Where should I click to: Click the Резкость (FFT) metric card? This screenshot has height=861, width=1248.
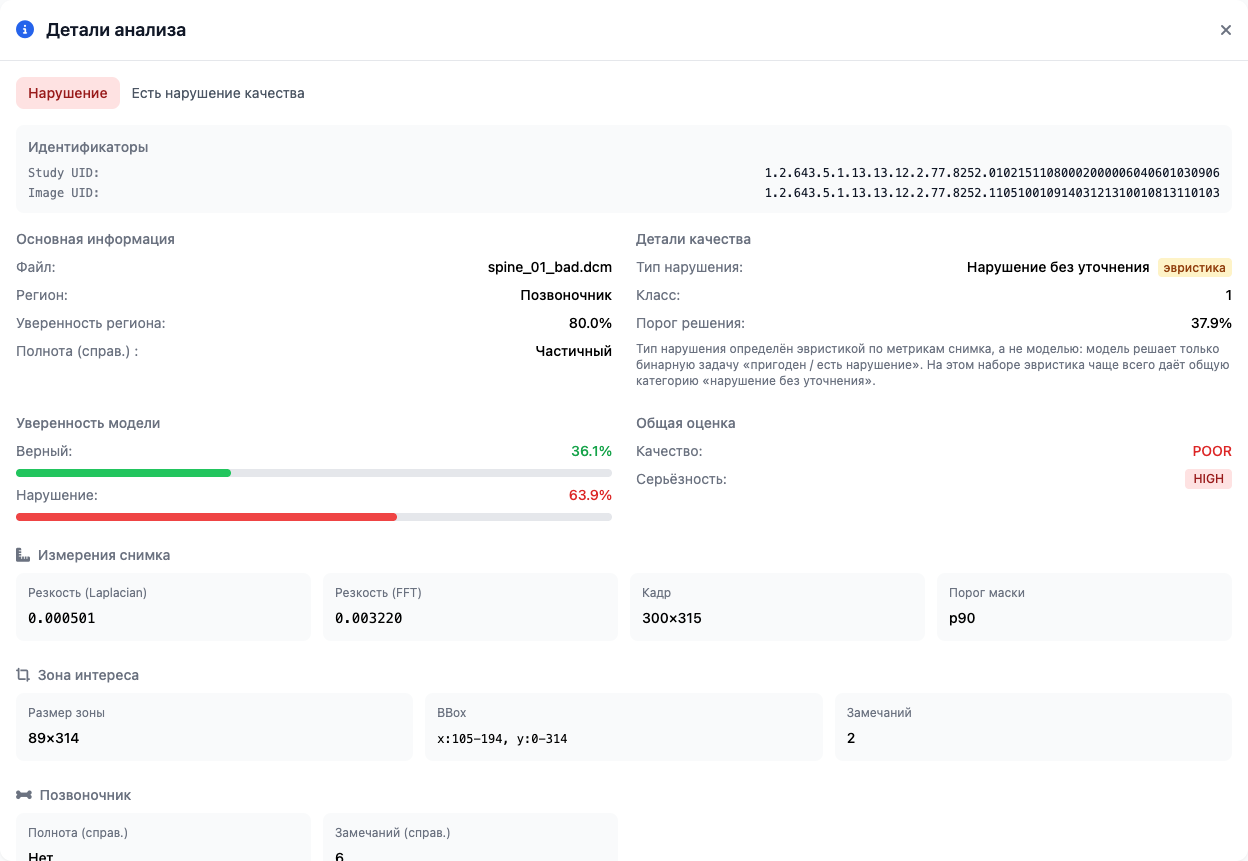(x=470, y=607)
